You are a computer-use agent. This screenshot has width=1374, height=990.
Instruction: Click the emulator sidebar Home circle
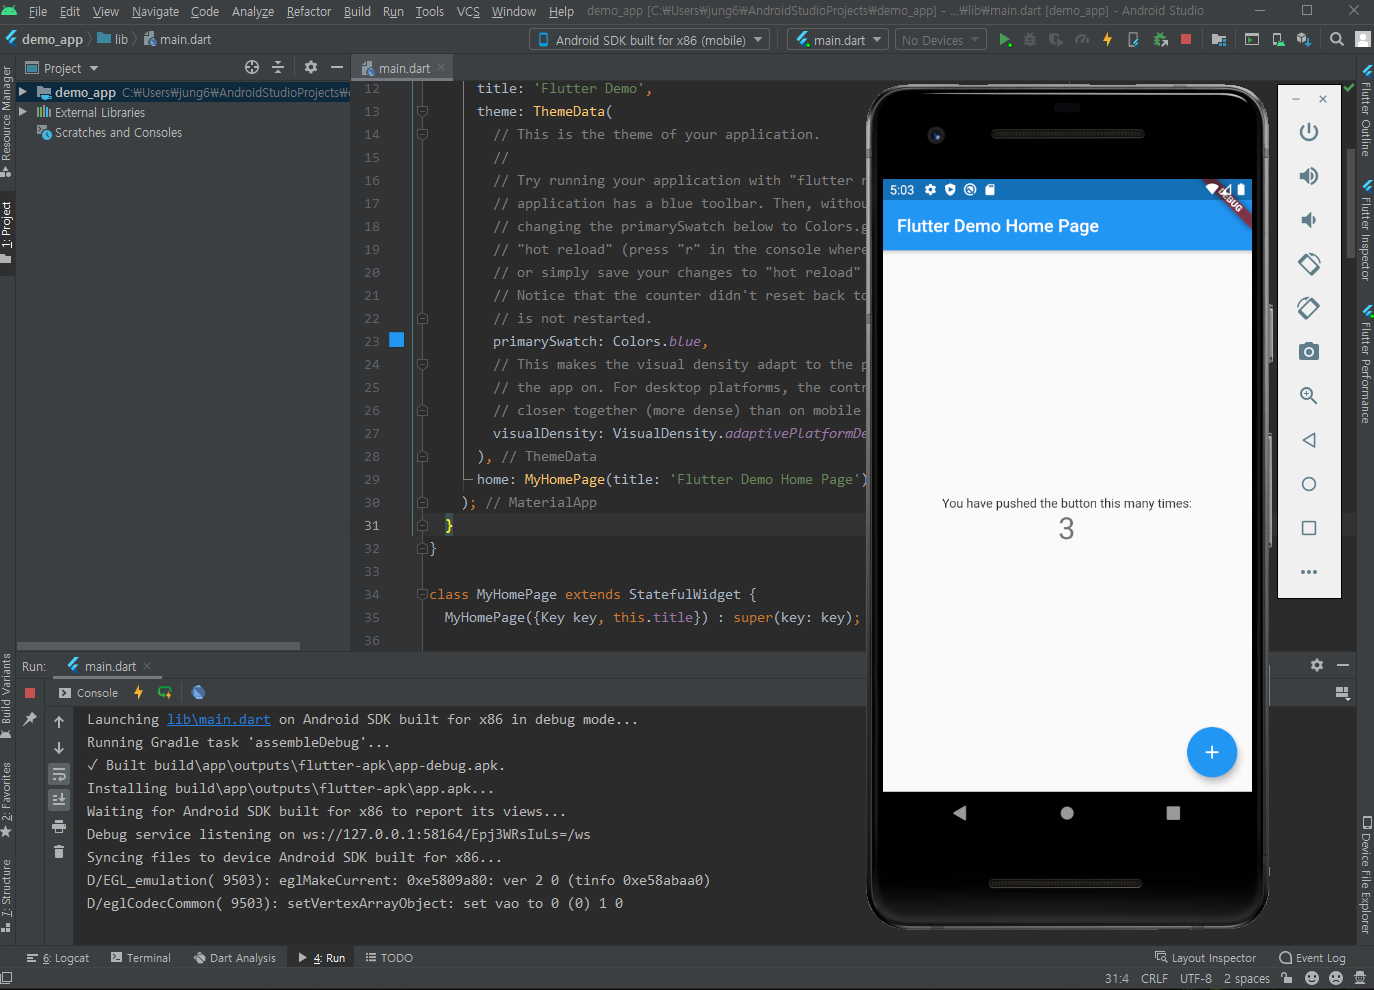tap(1308, 484)
